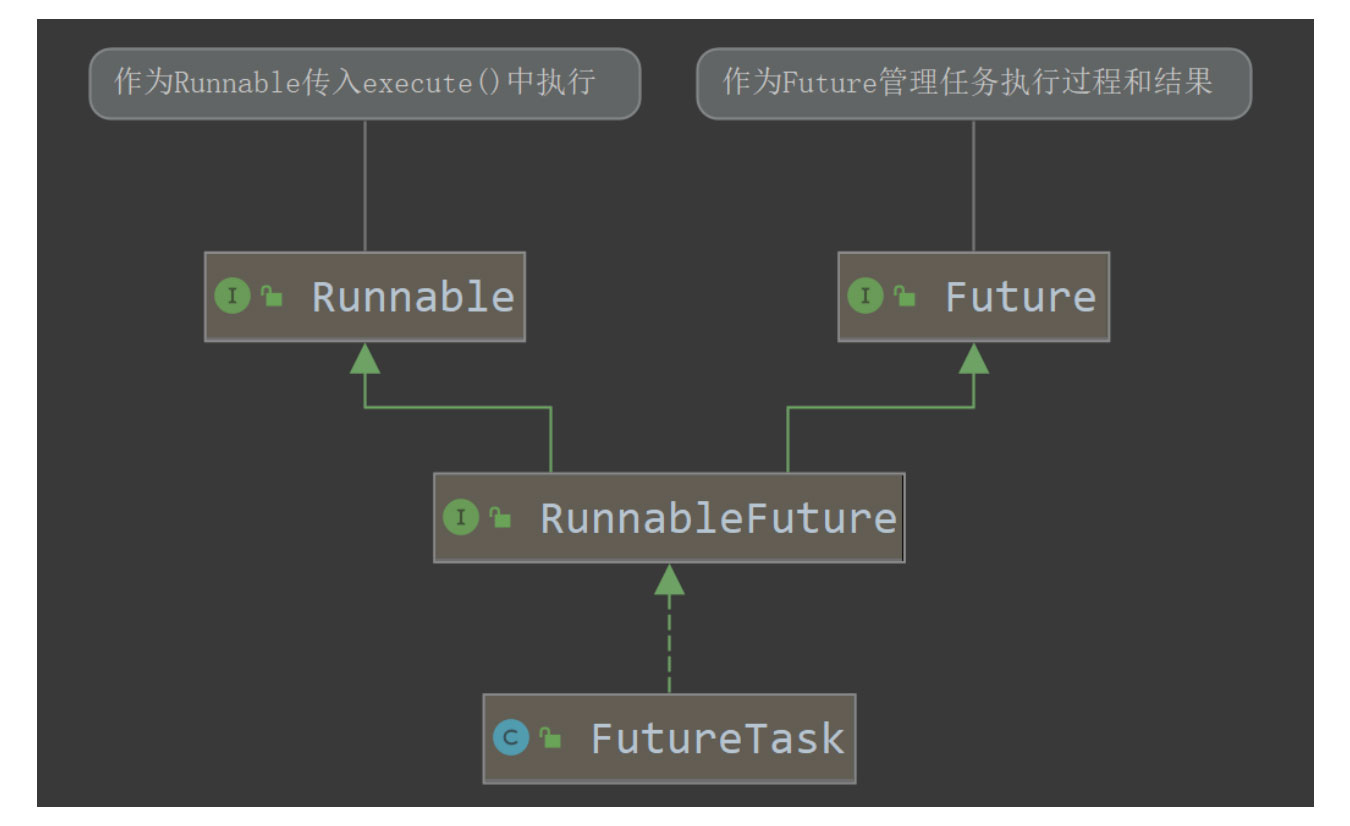Click the lock icon in the RunnableFuture node
Viewport: 1350px width, 826px height.
(500, 517)
